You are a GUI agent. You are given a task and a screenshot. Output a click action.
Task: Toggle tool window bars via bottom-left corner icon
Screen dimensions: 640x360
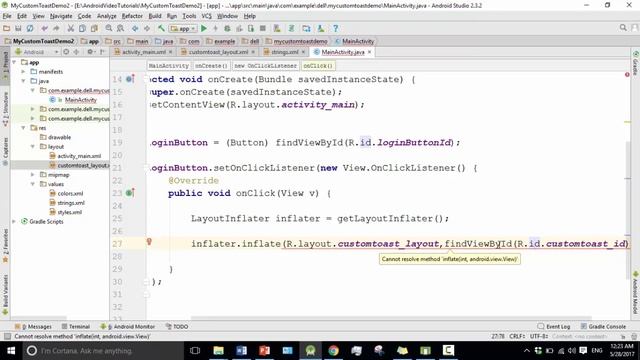[7, 336]
